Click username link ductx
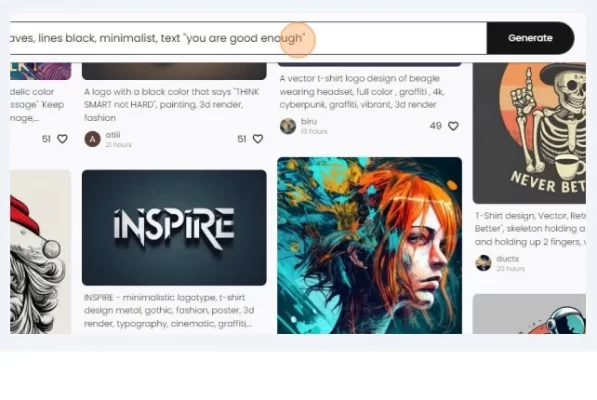 tap(508, 259)
